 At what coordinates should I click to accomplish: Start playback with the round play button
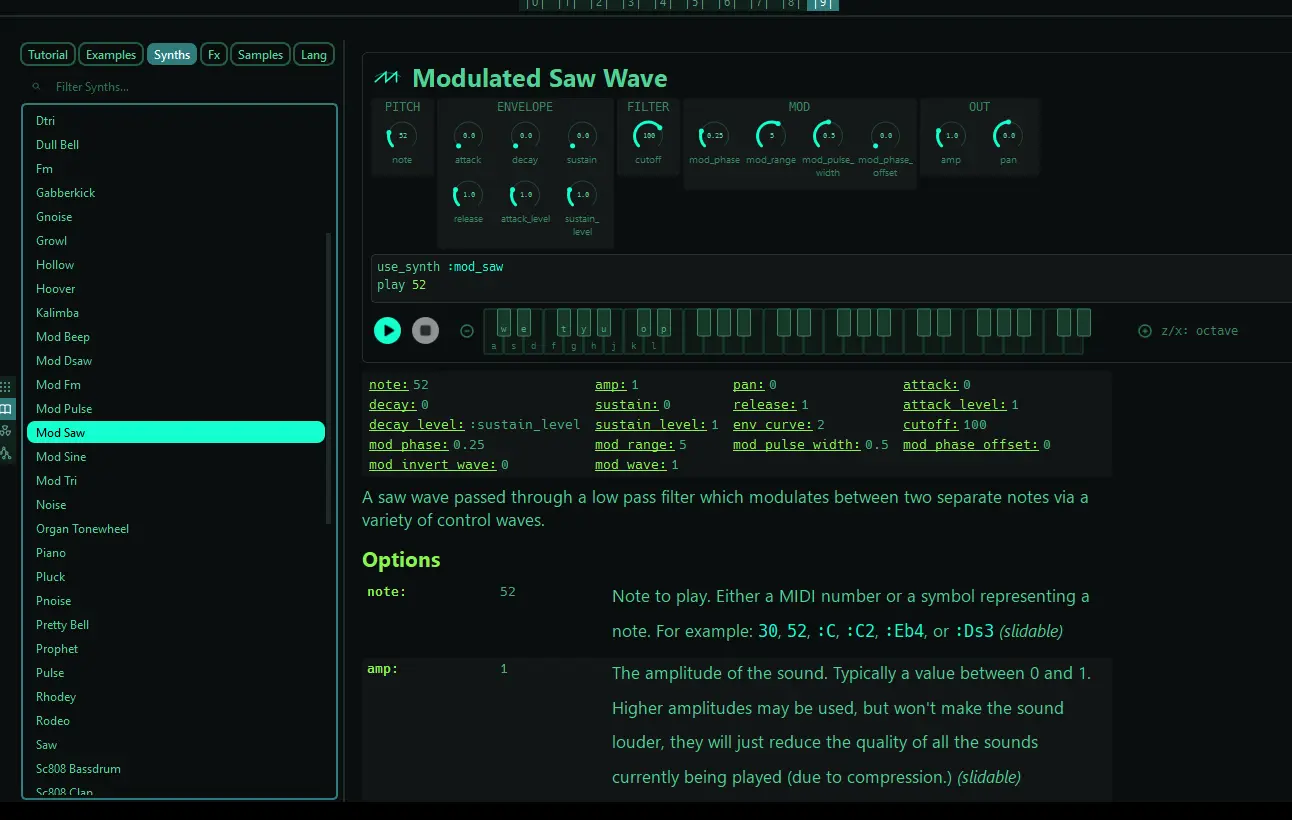tap(387, 330)
